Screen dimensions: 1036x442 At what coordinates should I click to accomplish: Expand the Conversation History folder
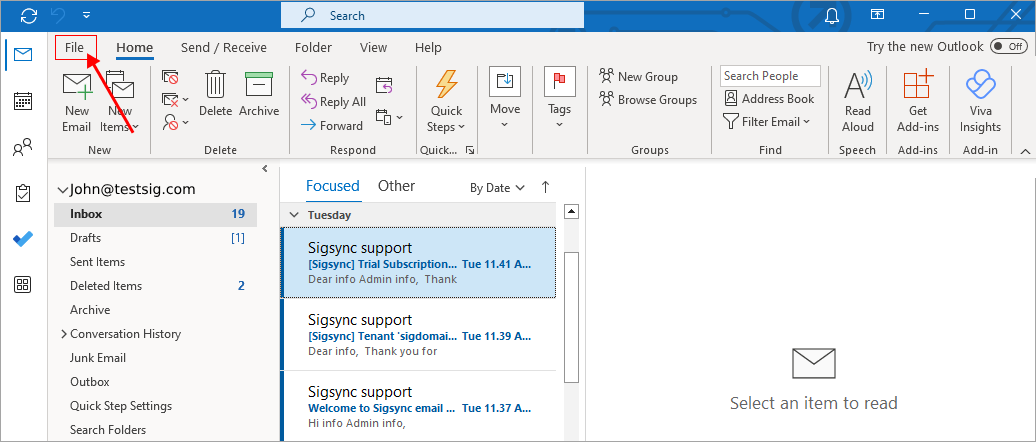point(65,334)
